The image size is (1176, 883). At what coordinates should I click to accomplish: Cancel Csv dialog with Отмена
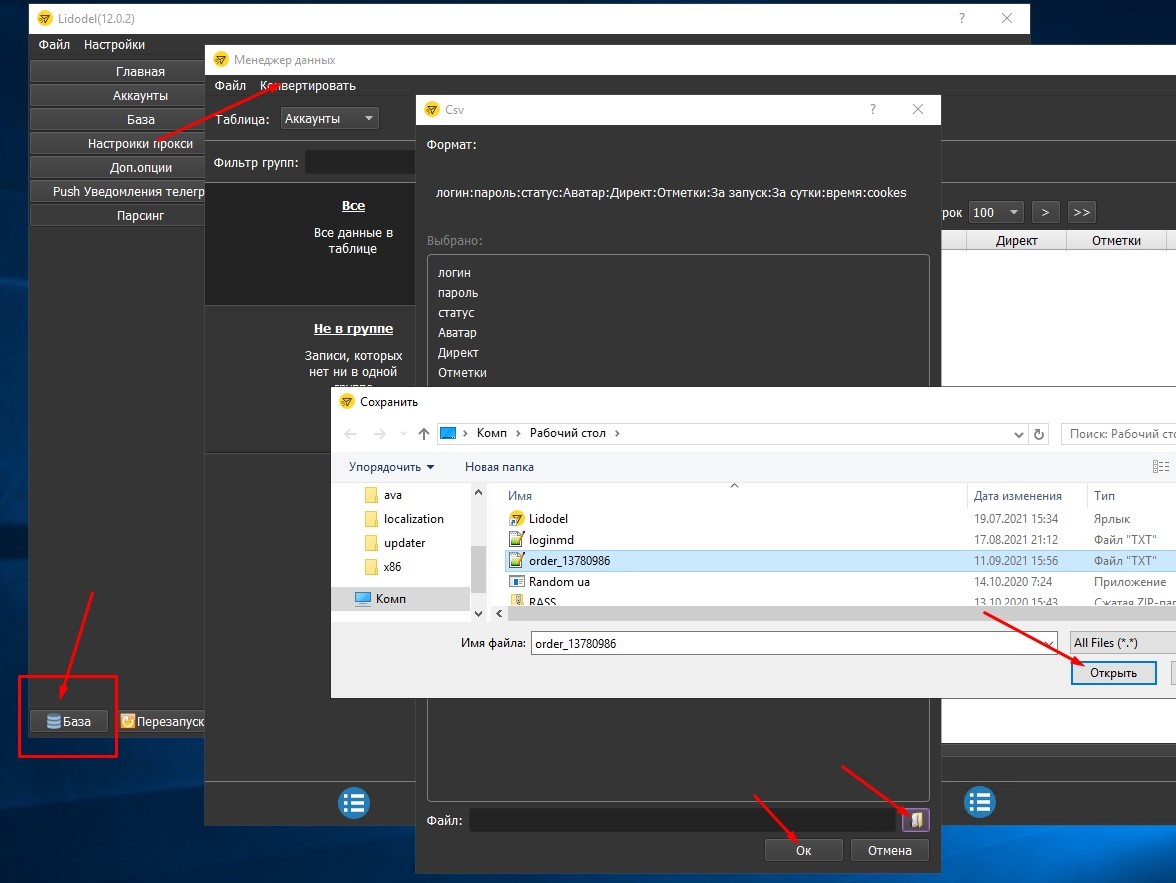click(890, 850)
